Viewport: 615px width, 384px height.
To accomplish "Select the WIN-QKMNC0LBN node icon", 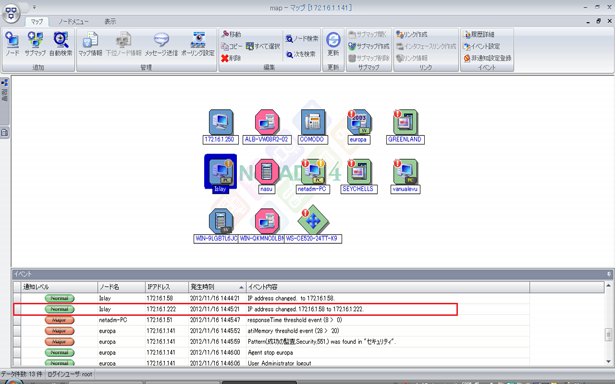I will coord(267,221).
